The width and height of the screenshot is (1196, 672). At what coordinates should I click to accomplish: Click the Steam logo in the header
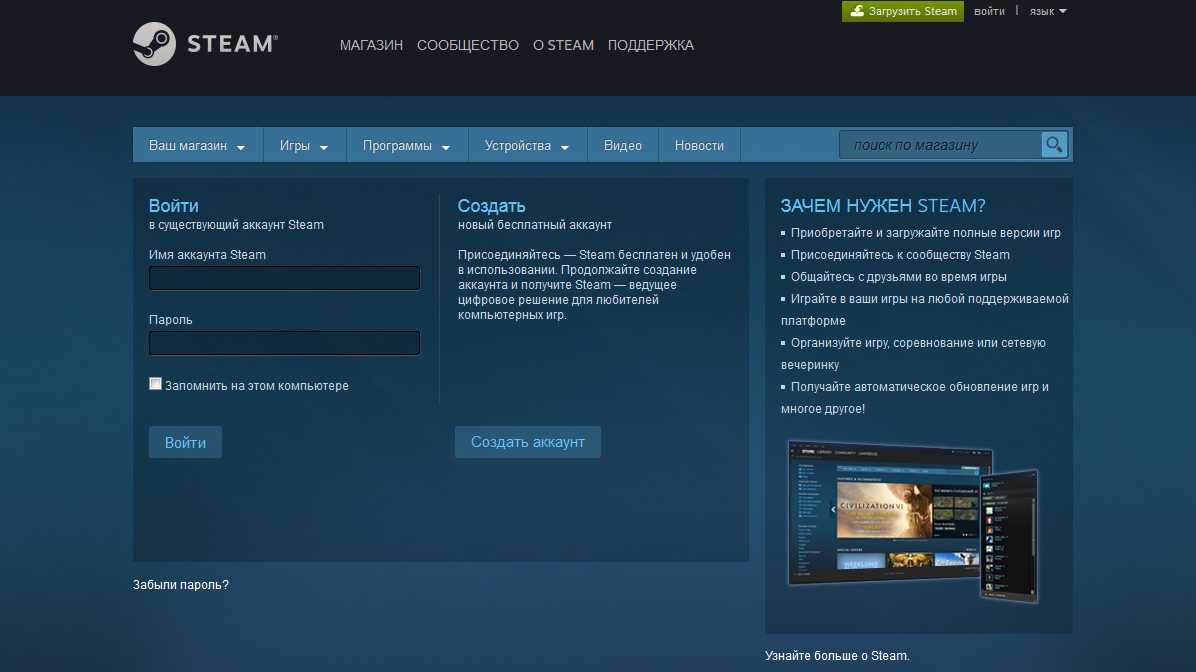tap(205, 43)
